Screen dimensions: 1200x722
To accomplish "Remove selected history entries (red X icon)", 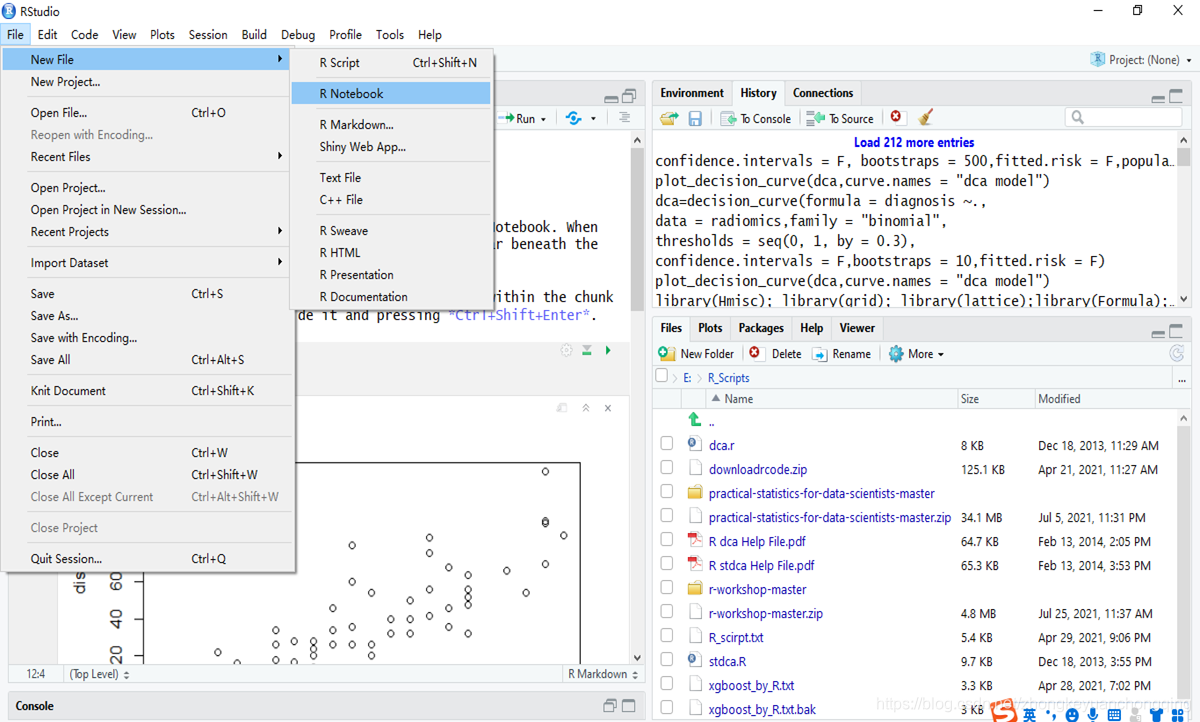I will pyautogui.click(x=895, y=117).
